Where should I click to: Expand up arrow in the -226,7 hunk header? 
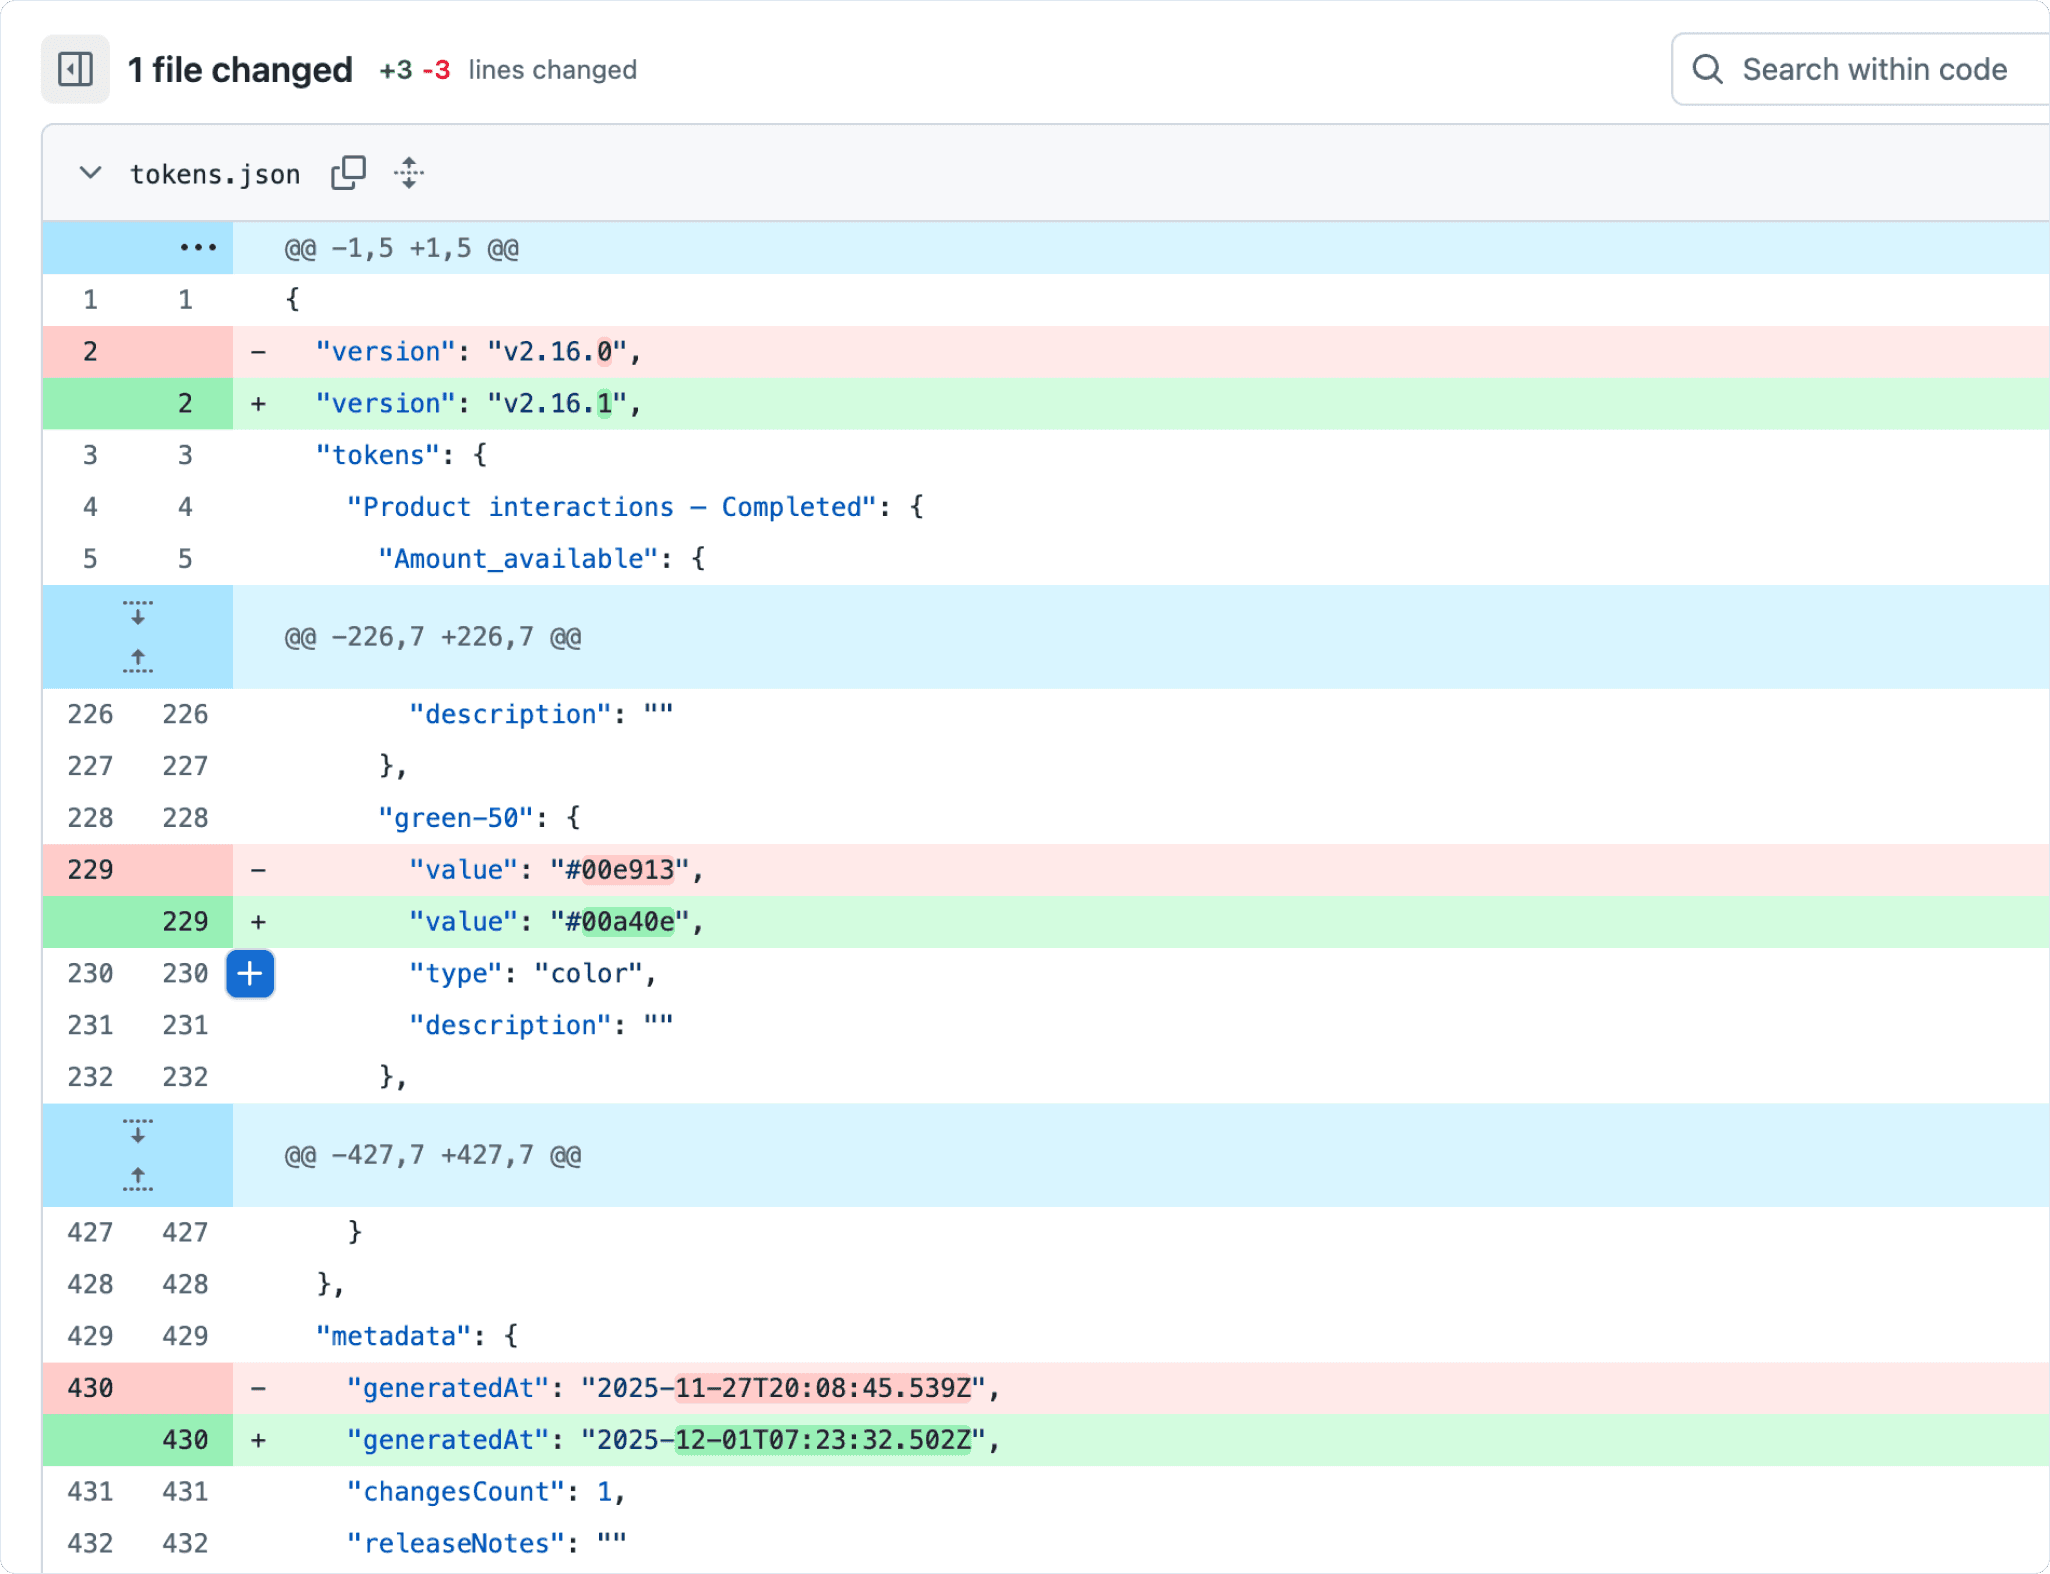coord(138,661)
